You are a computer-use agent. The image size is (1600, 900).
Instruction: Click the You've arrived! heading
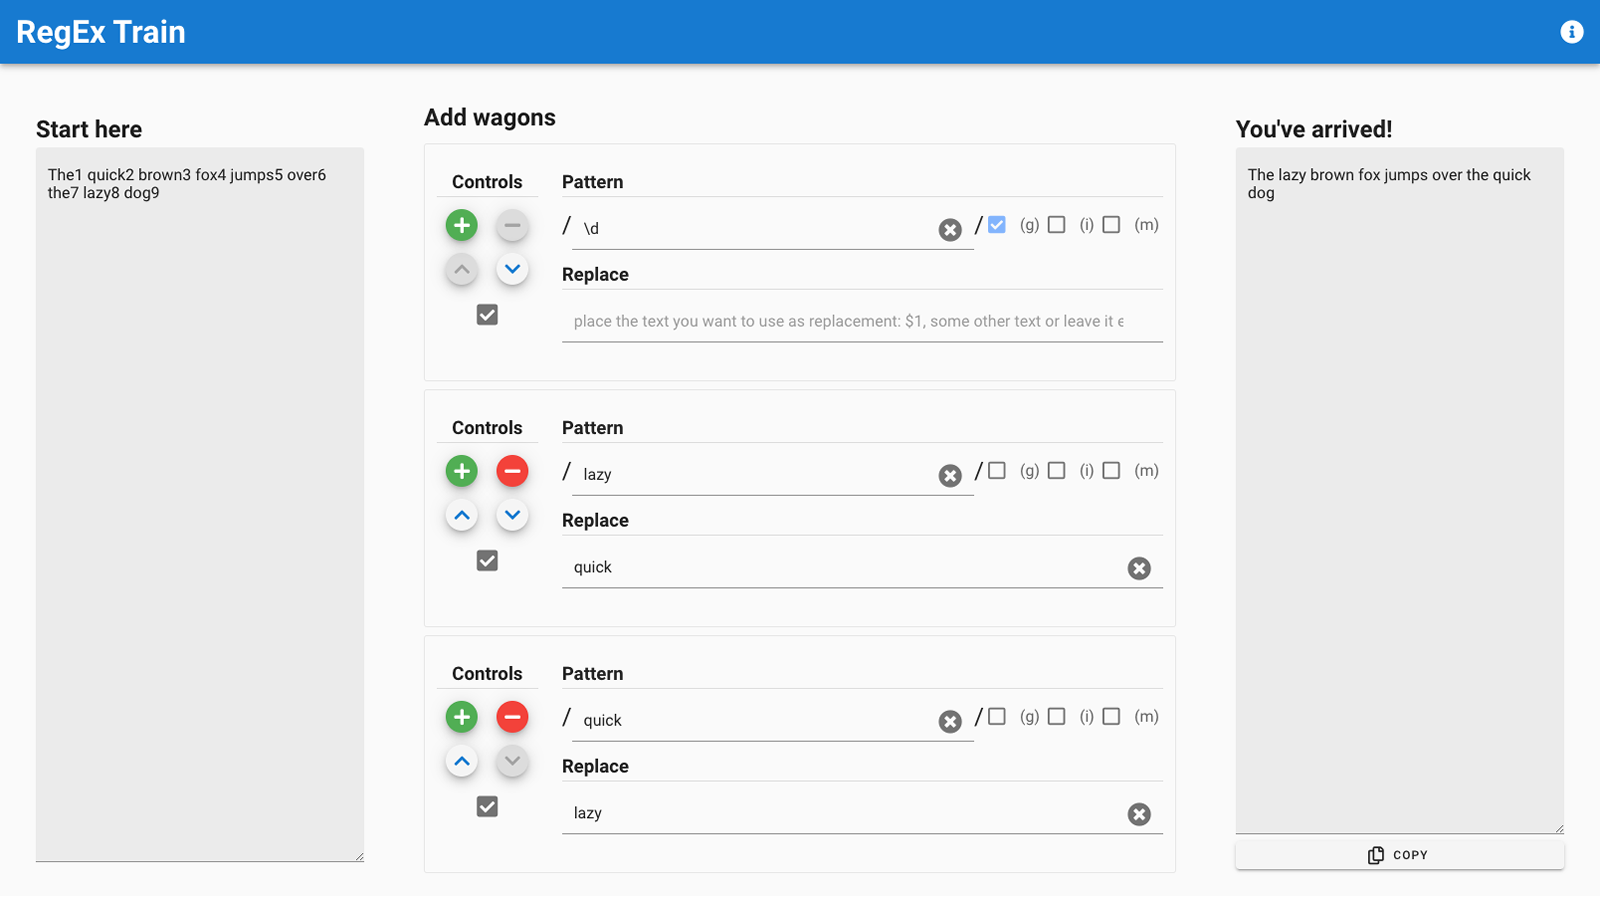tap(1314, 129)
